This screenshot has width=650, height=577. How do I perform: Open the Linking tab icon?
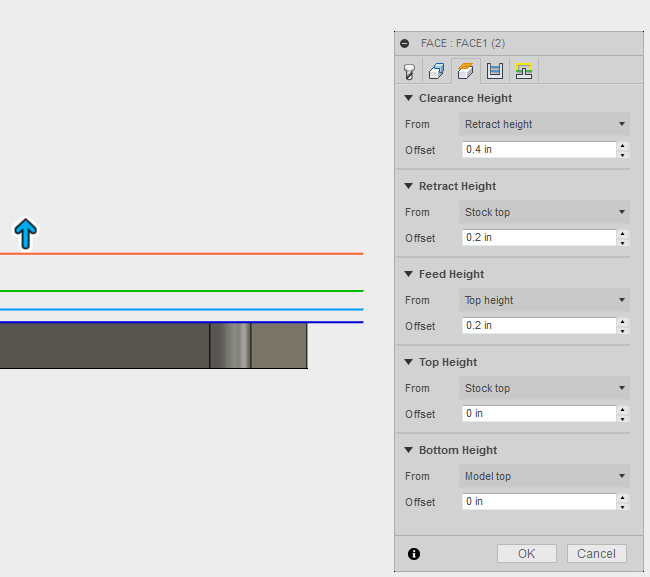pyautogui.click(x=524, y=71)
